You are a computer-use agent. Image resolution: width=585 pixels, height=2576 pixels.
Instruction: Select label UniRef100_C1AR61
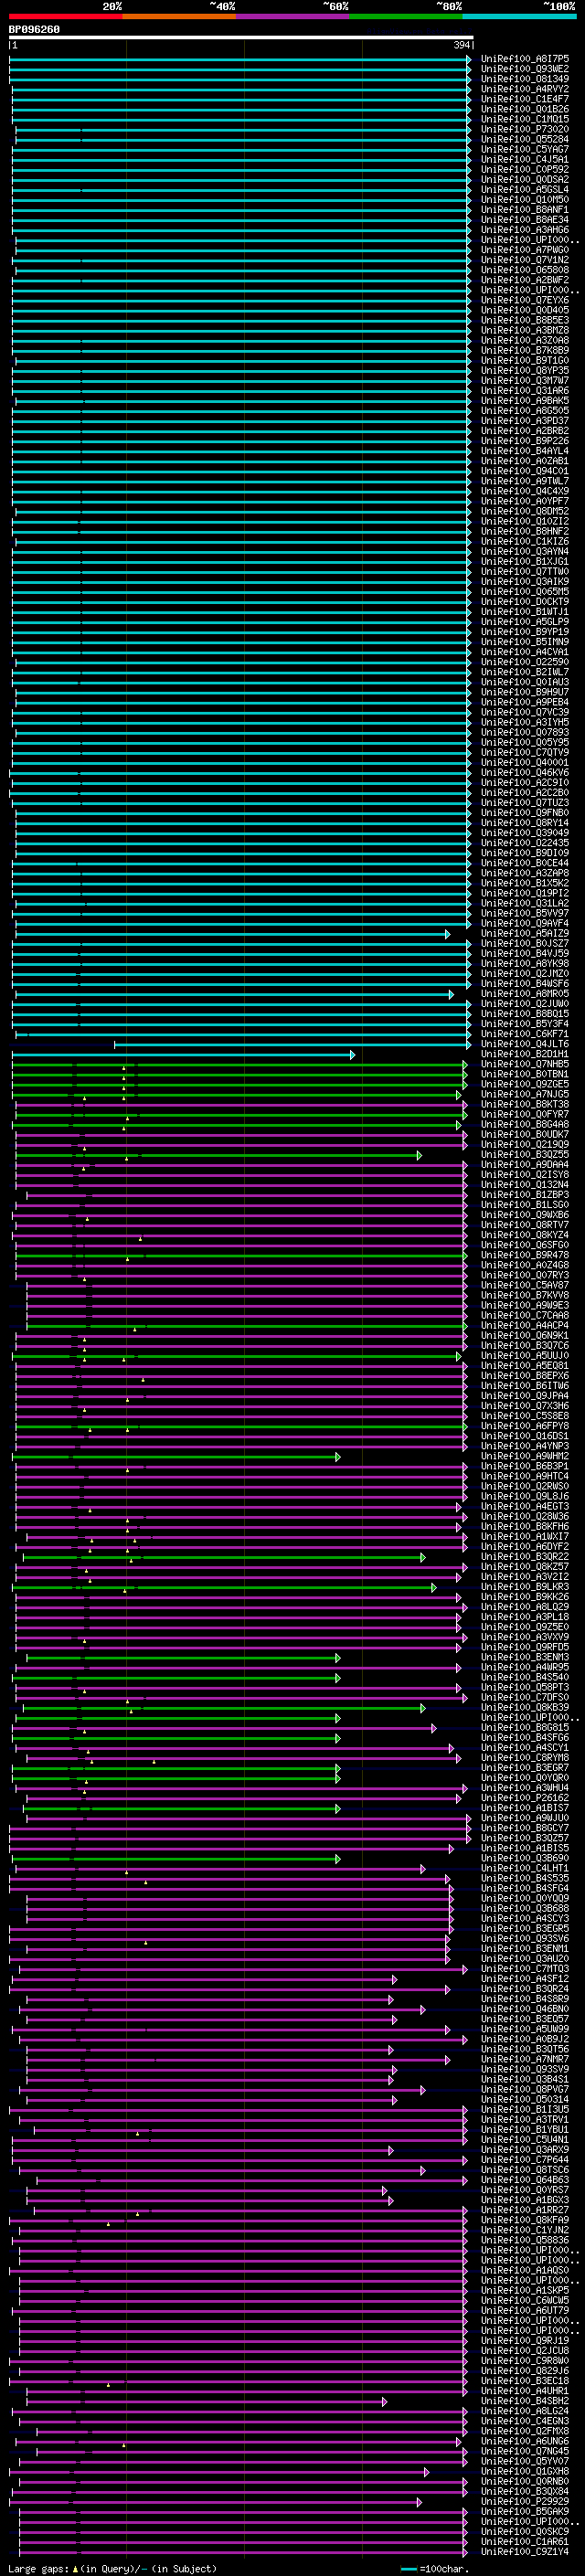pos(525,2541)
